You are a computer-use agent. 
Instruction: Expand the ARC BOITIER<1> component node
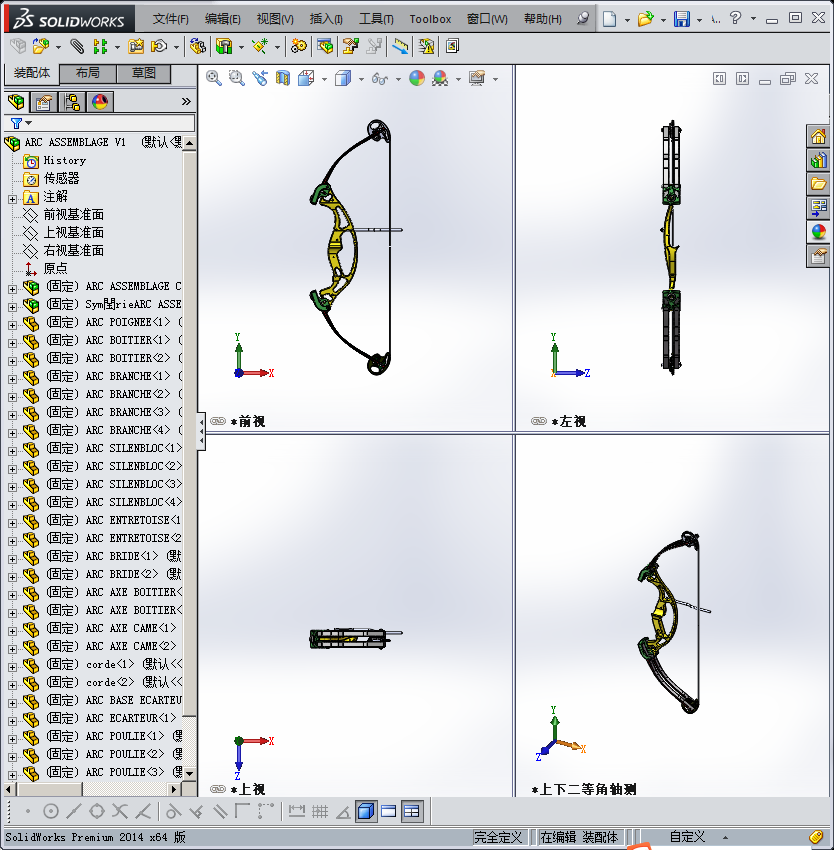pyautogui.click(x=12, y=343)
